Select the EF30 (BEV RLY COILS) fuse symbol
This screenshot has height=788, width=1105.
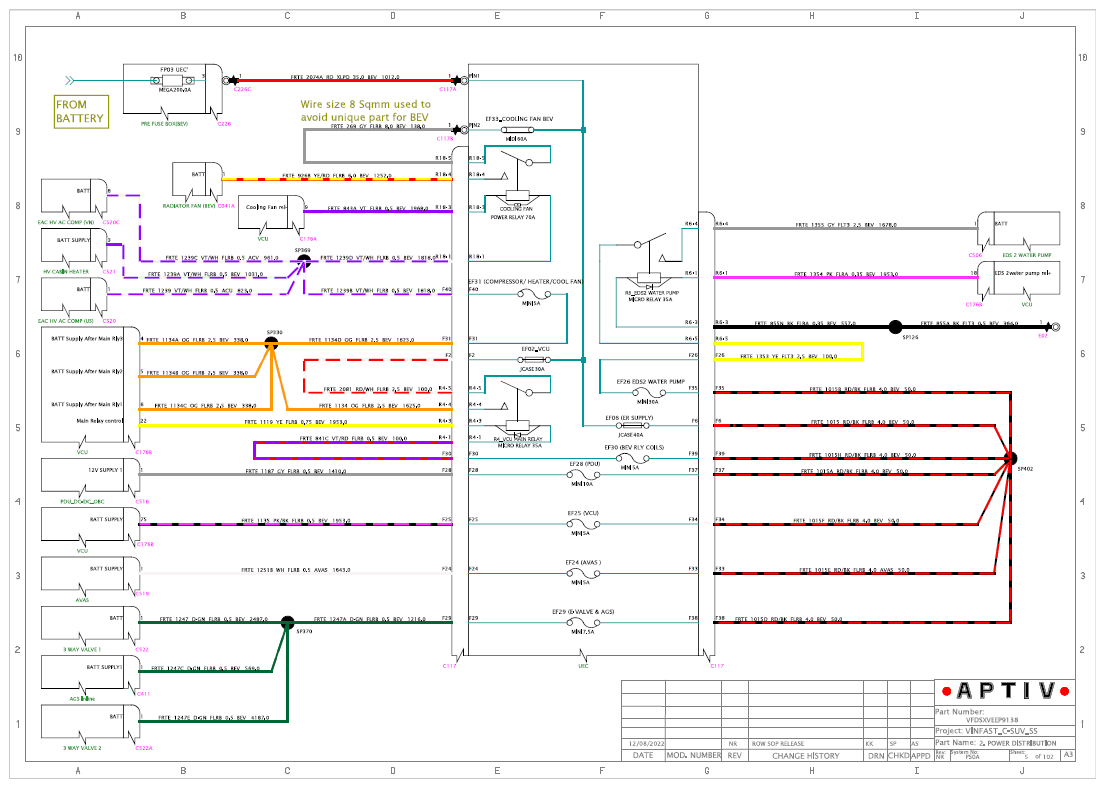(x=632, y=458)
